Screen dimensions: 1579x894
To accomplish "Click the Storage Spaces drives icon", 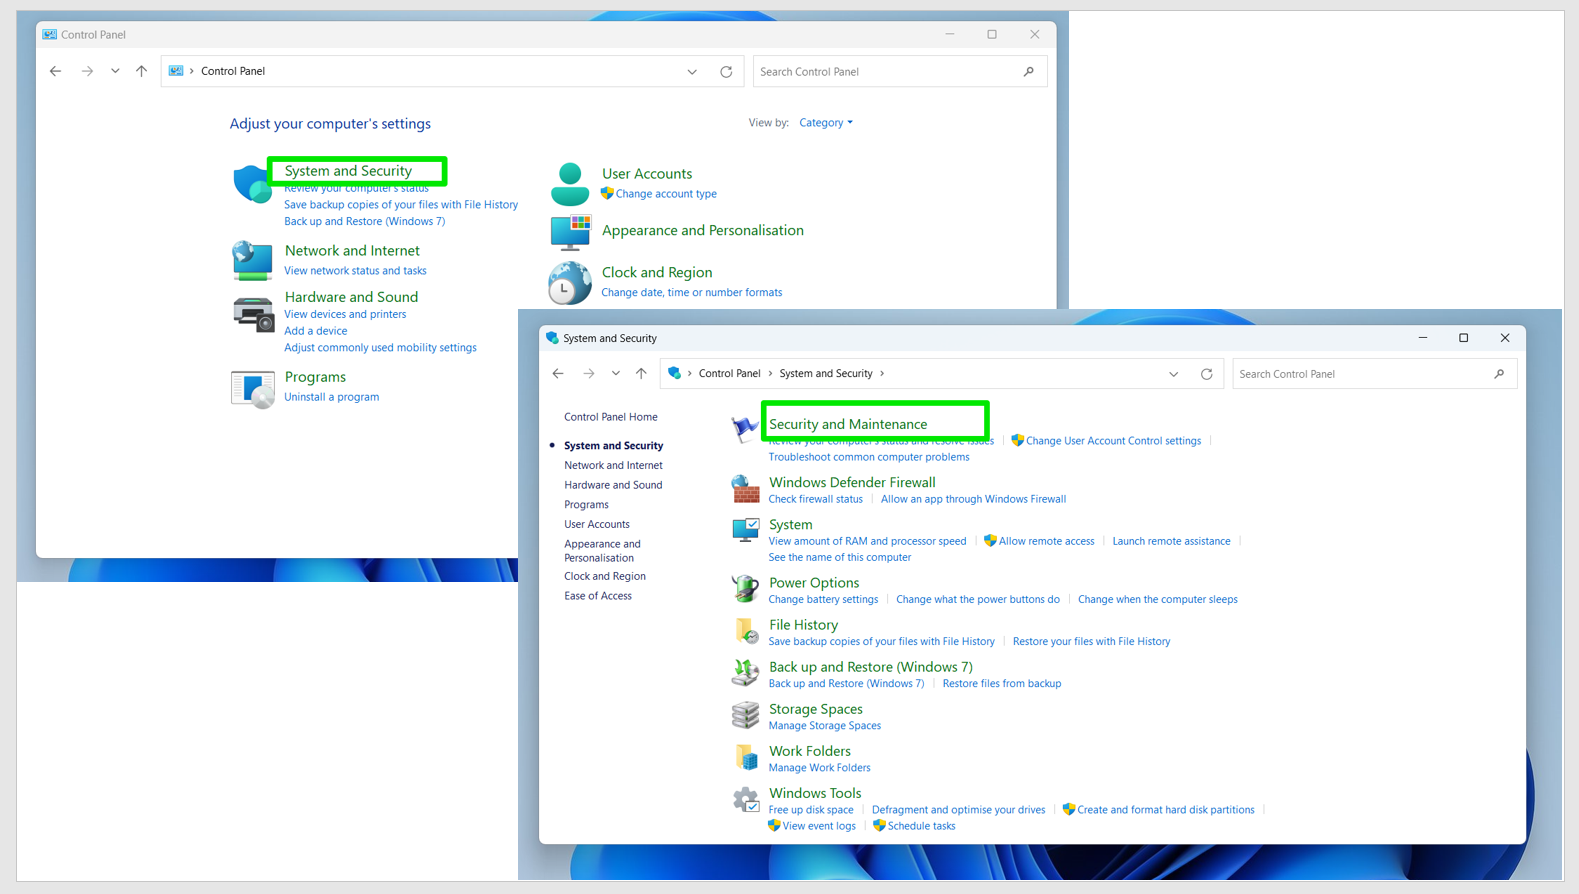I will (x=745, y=715).
